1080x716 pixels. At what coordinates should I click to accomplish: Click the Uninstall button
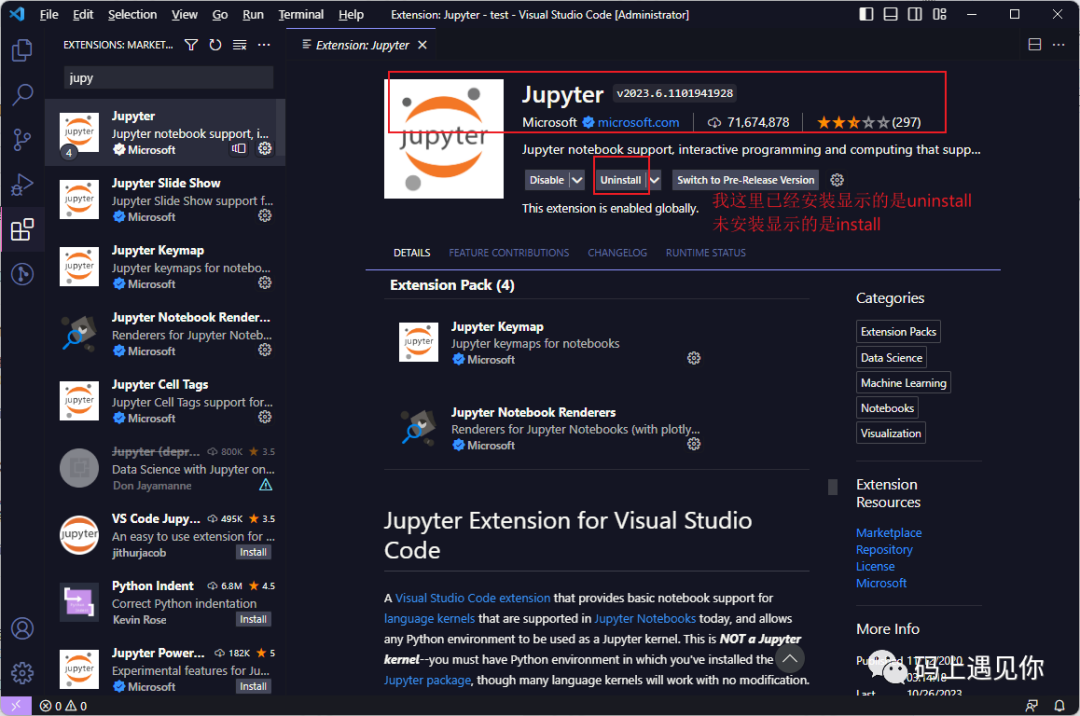(x=621, y=180)
